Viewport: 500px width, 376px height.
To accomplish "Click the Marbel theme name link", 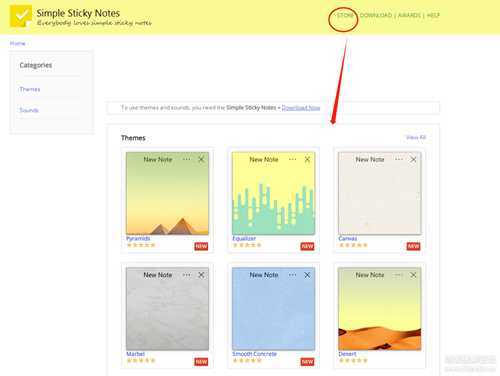I will click(x=135, y=354).
